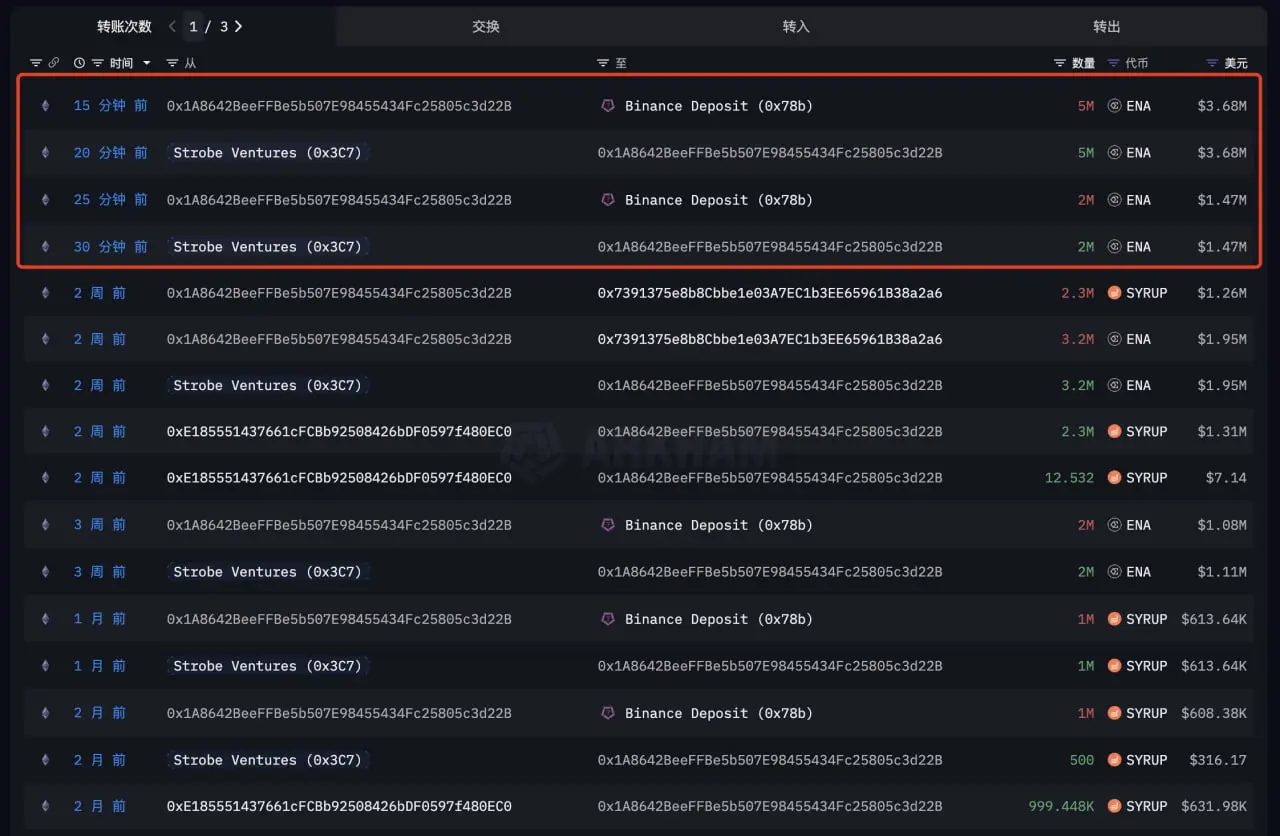Open the chain filter icon in header
Screen dimensions: 1280x836
pyautogui.click(x=36, y=63)
